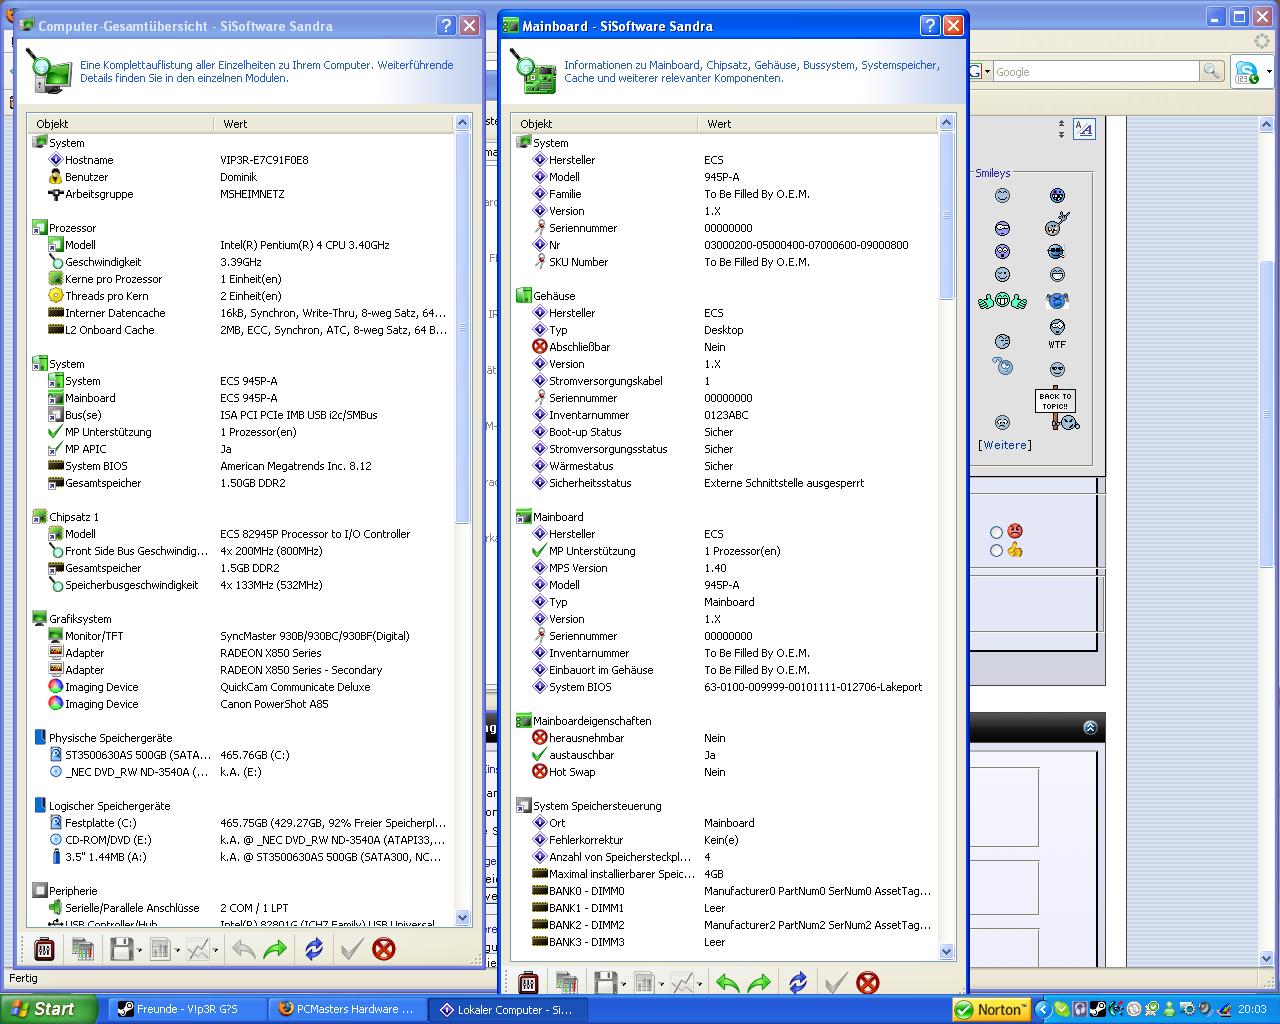This screenshot has width=1280, height=1024.
Task: Click copy report icon in Computer-Gesamtübersicht toolbar
Action: [x=83, y=949]
